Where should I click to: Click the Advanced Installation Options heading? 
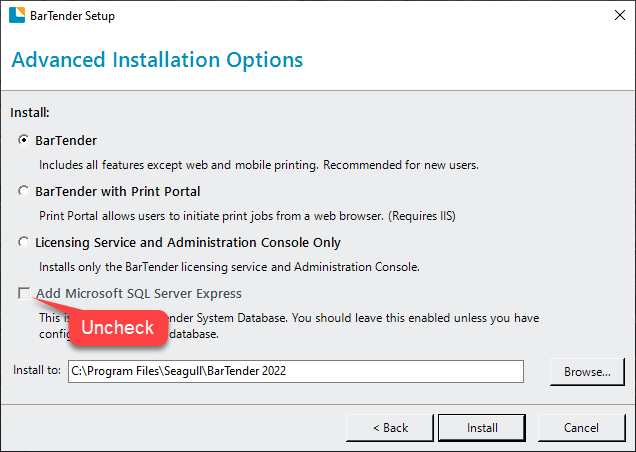[x=157, y=60]
